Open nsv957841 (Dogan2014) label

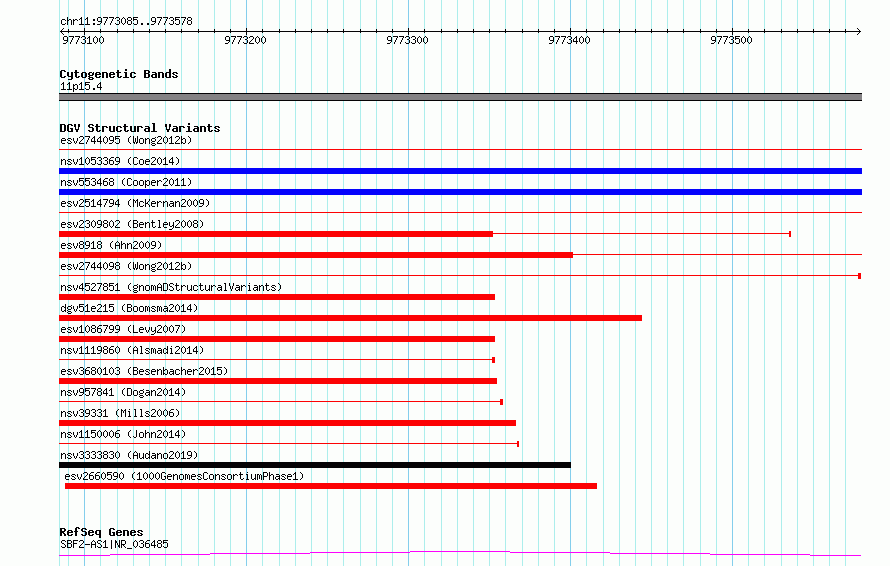coord(123,392)
